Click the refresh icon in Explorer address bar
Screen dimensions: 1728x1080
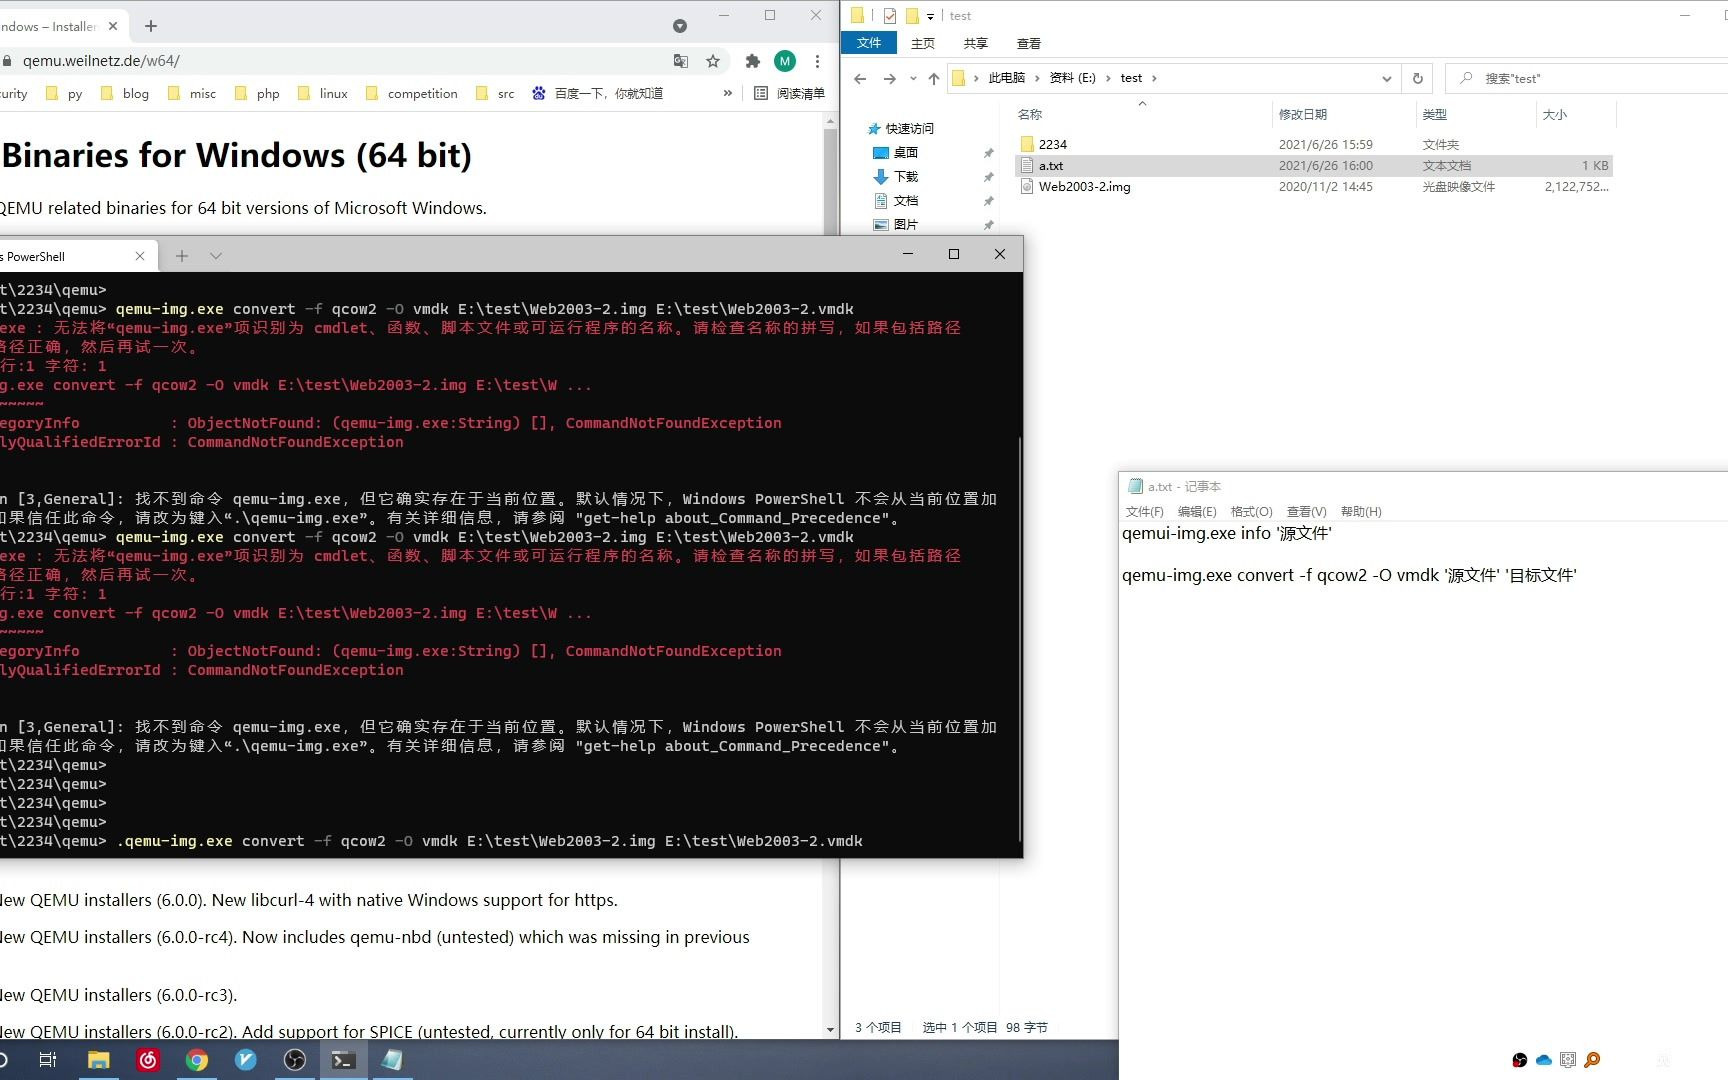(1418, 78)
